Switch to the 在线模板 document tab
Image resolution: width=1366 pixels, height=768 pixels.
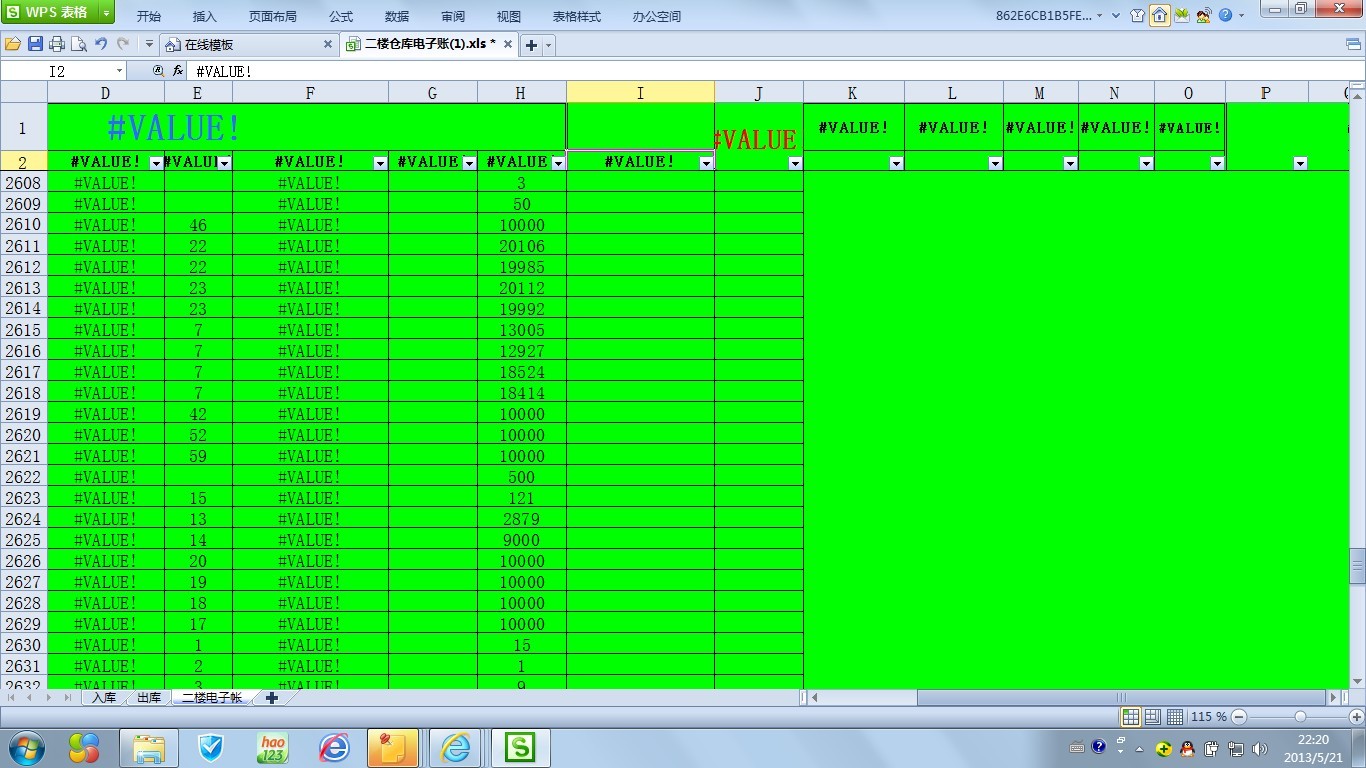(x=248, y=45)
